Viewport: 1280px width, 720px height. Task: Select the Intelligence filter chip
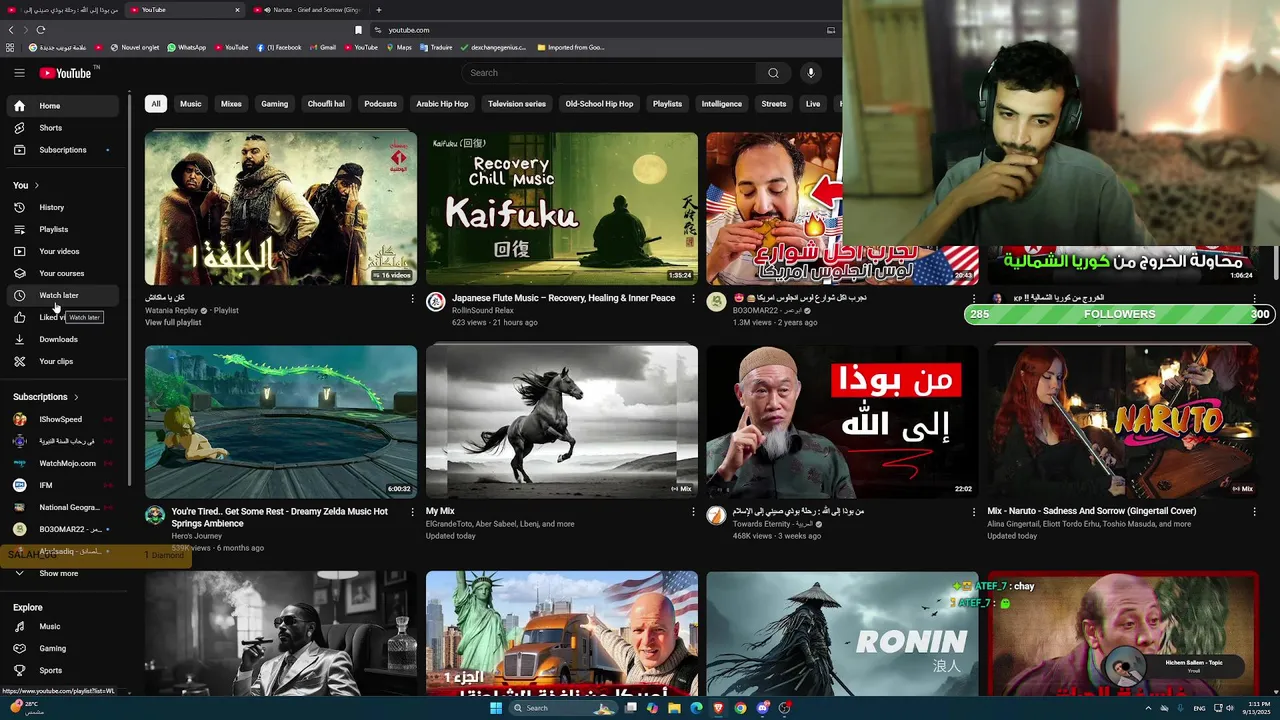(x=721, y=104)
